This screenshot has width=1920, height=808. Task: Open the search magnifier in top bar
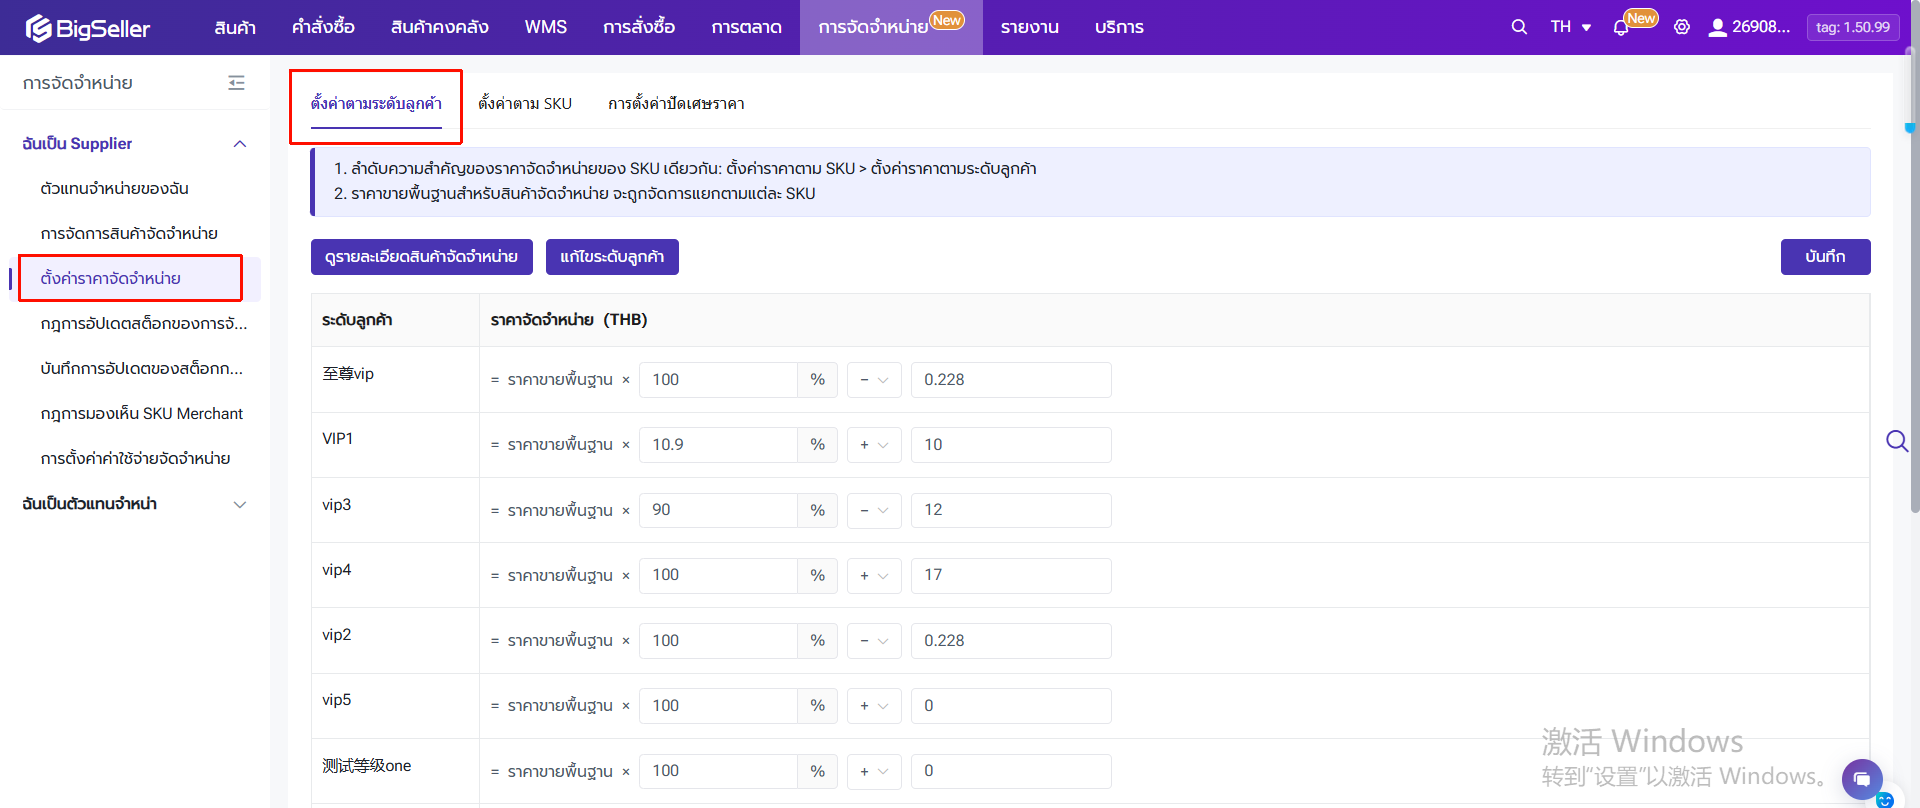click(x=1519, y=27)
